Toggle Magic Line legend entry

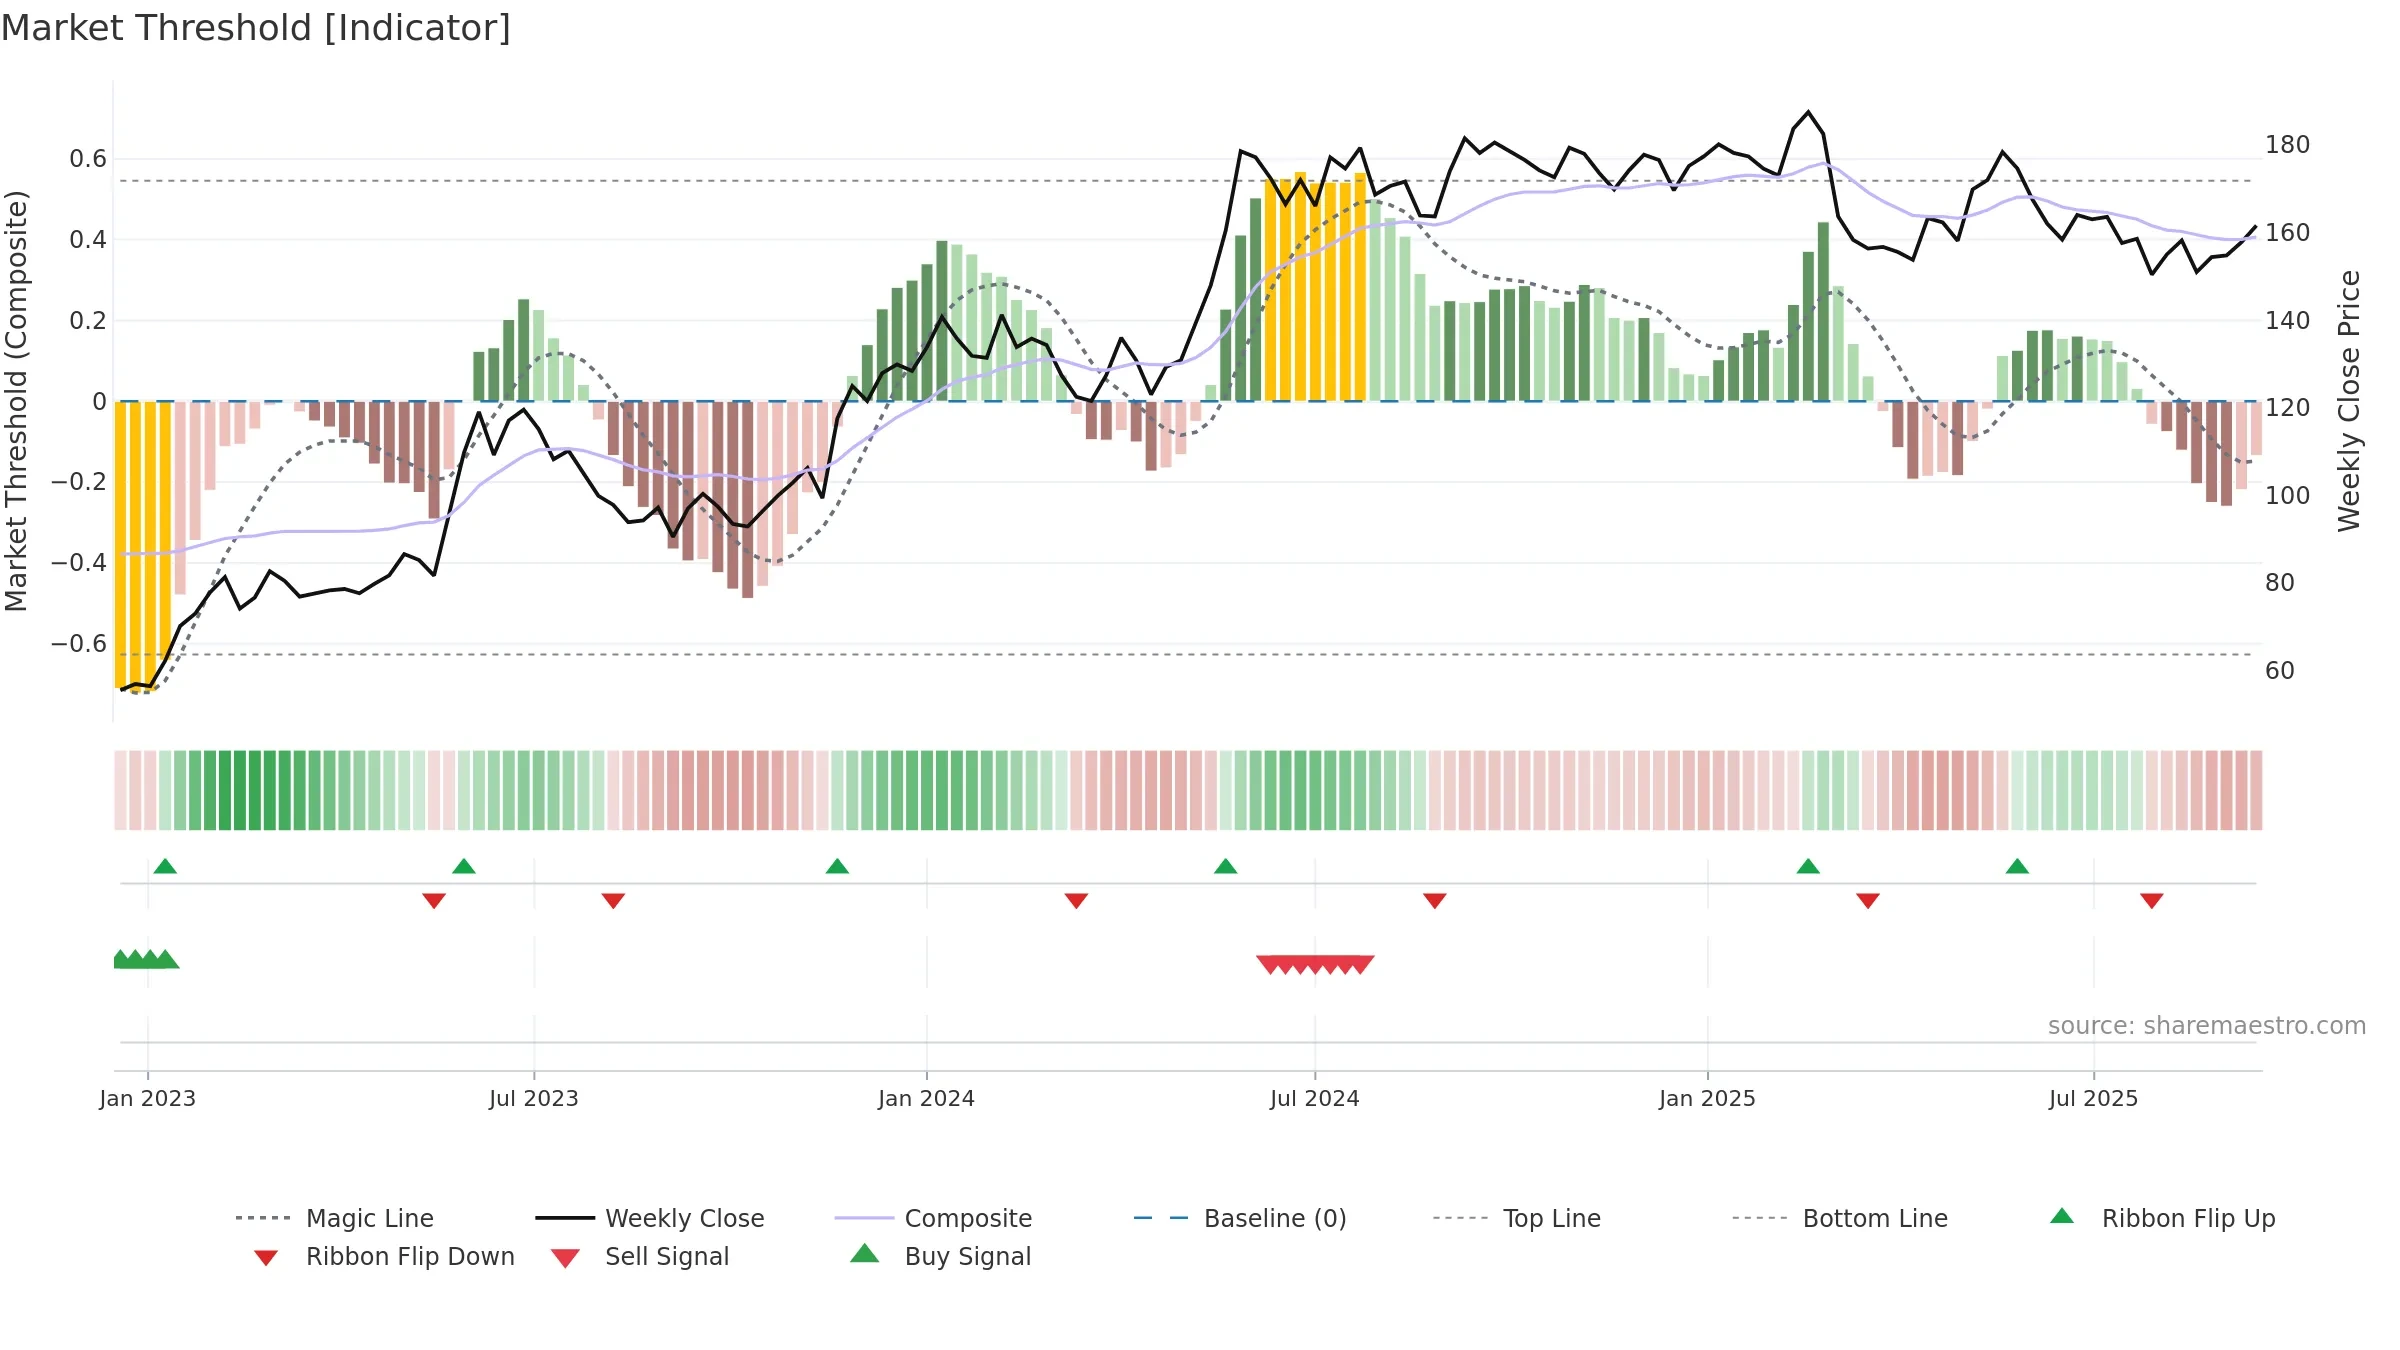pos(334,1218)
